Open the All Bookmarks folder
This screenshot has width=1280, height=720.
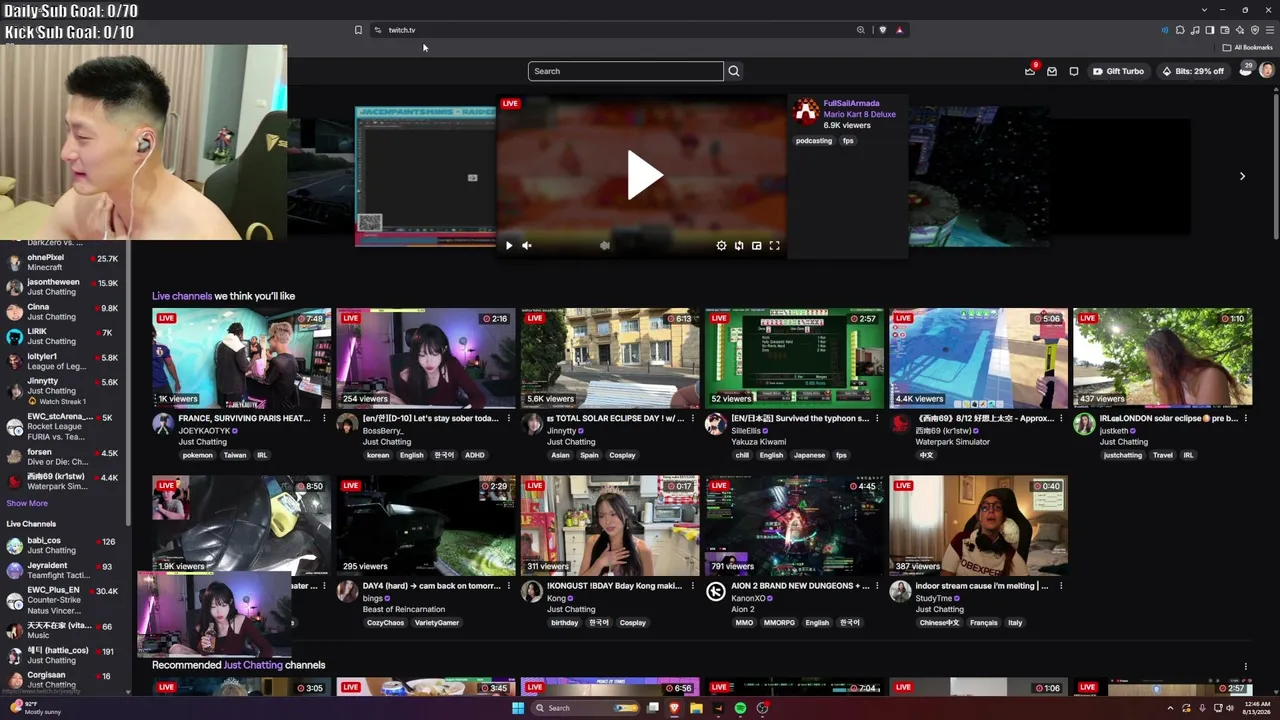click(x=1247, y=47)
